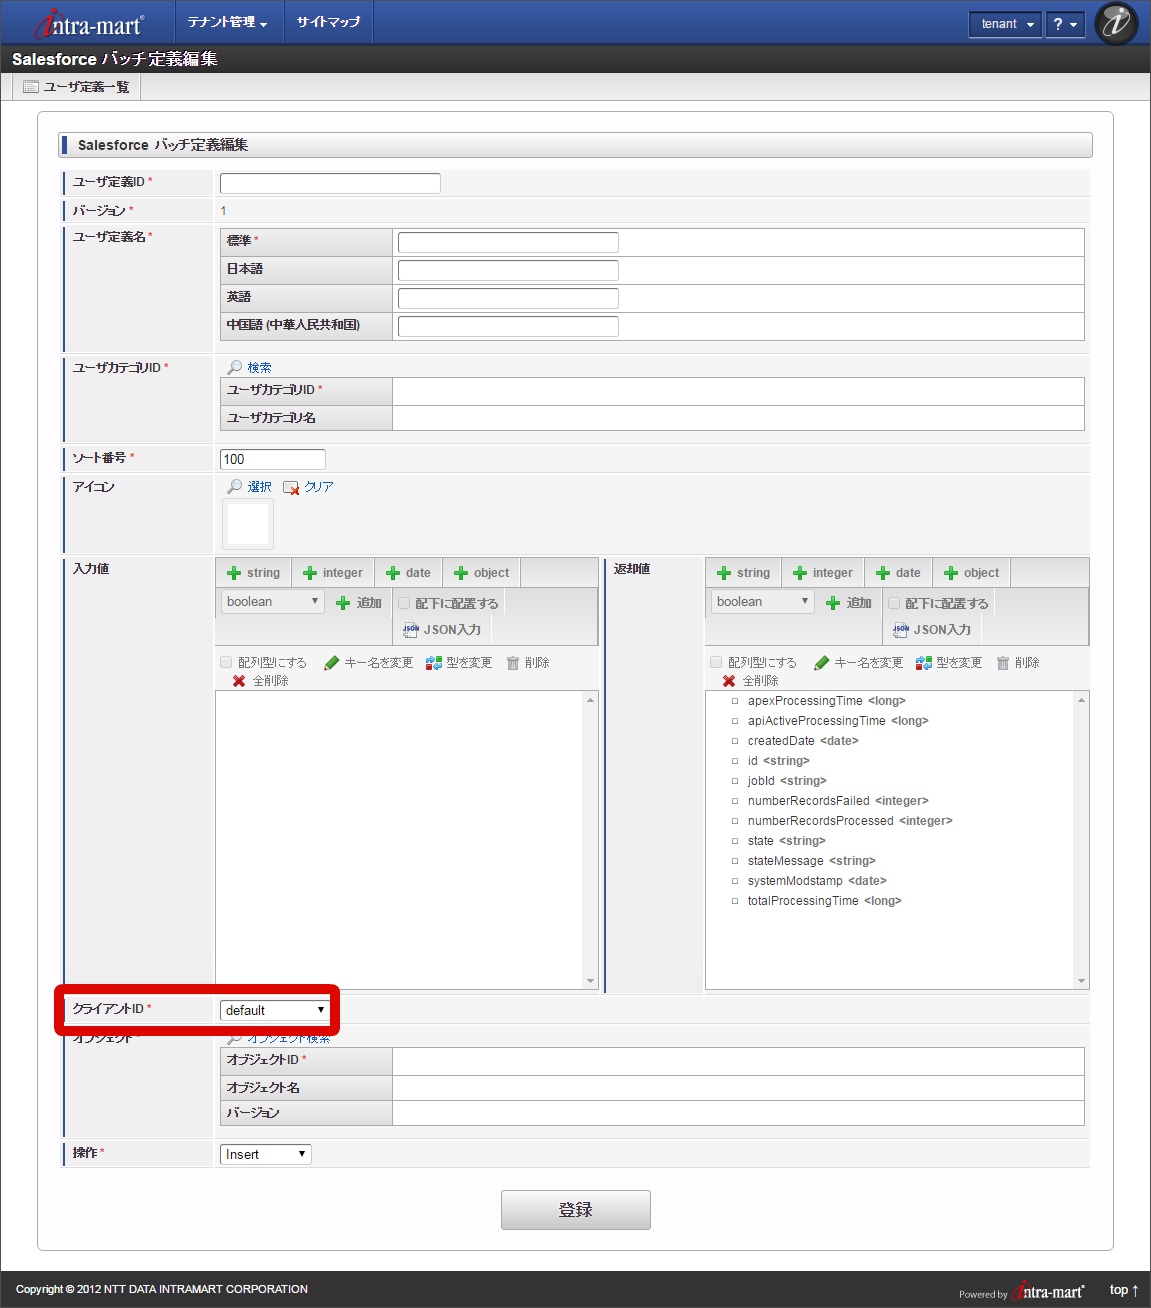Select numberRecordsProcessed <integer> item
The image size is (1151, 1308).
pyautogui.click(x=850, y=821)
